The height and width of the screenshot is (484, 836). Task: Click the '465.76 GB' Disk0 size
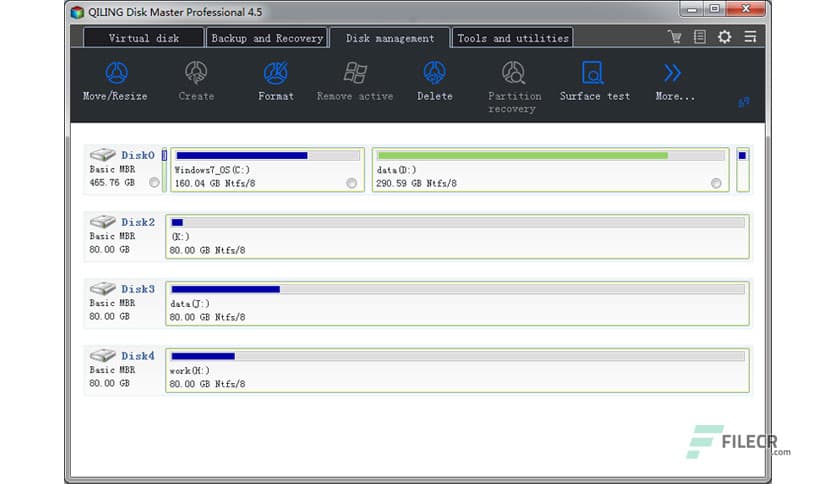click(x=112, y=182)
